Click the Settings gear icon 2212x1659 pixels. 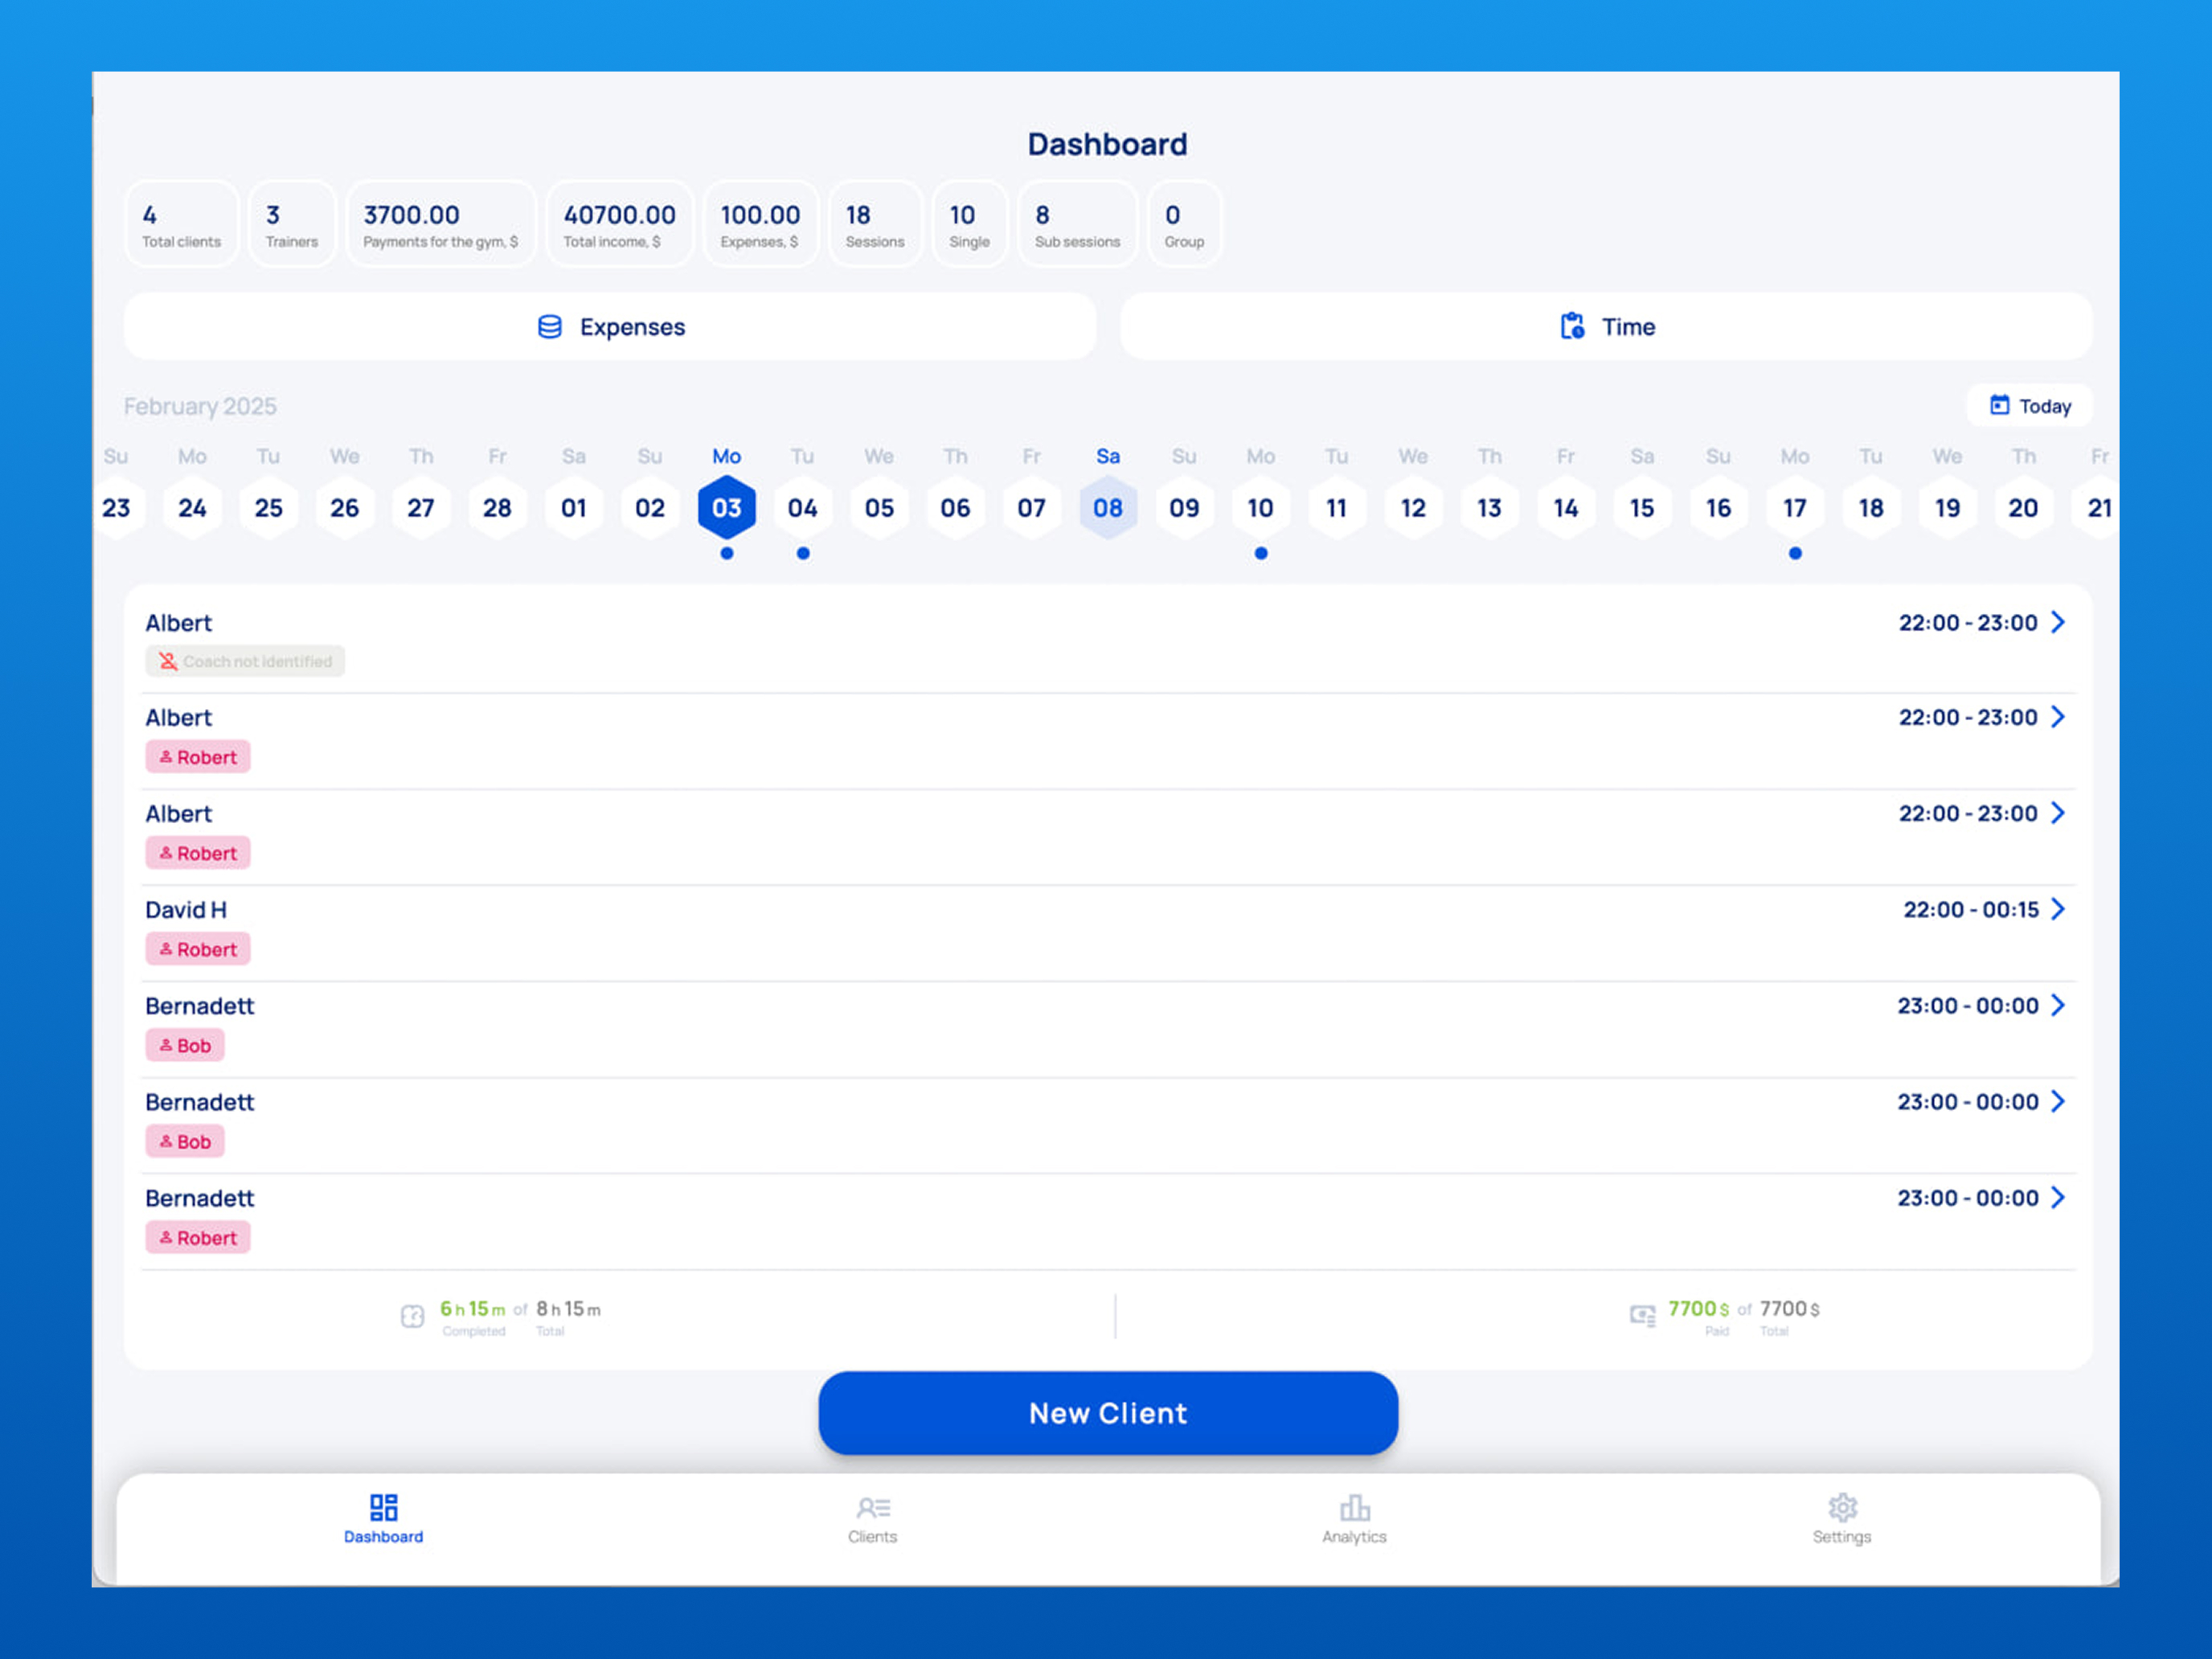(x=1842, y=1507)
